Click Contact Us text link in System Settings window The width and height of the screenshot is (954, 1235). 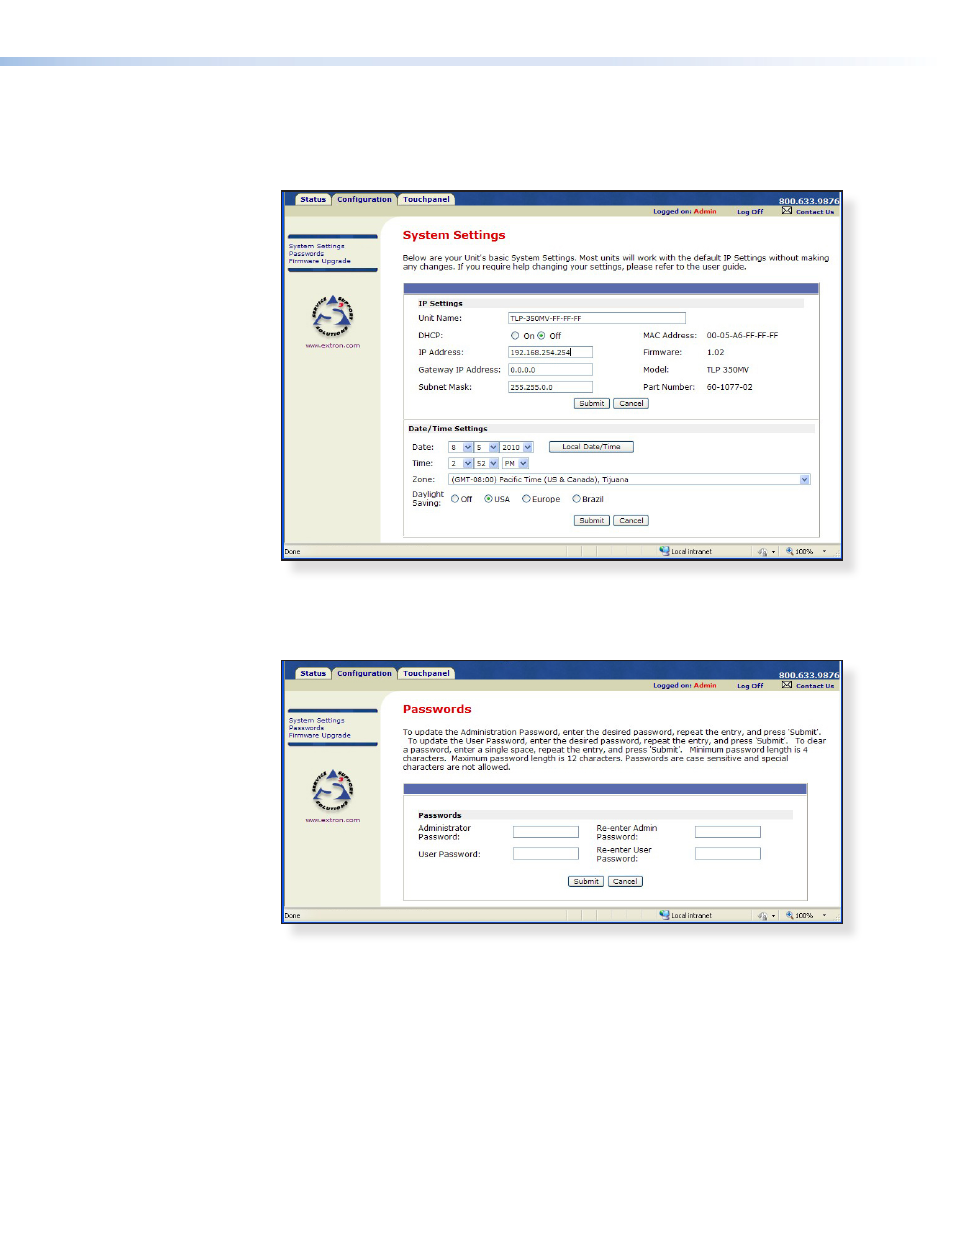point(815,212)
